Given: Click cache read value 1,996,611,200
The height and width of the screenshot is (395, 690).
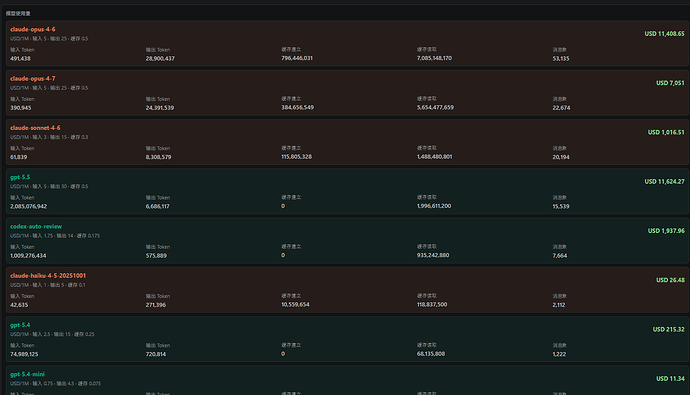Looking at the screenshot, I should 434,206.
